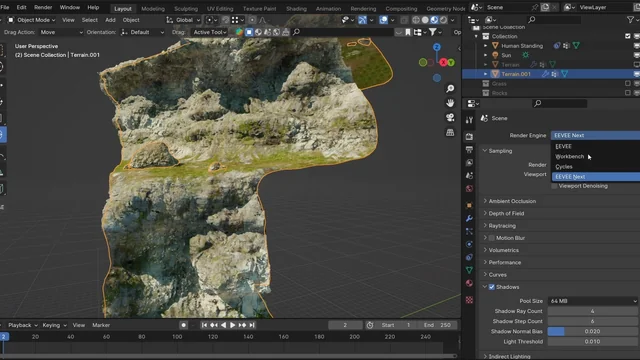Open the Tool properties tab icon
The width and height of the screenshot is (640, 360).
click(469, 120)
